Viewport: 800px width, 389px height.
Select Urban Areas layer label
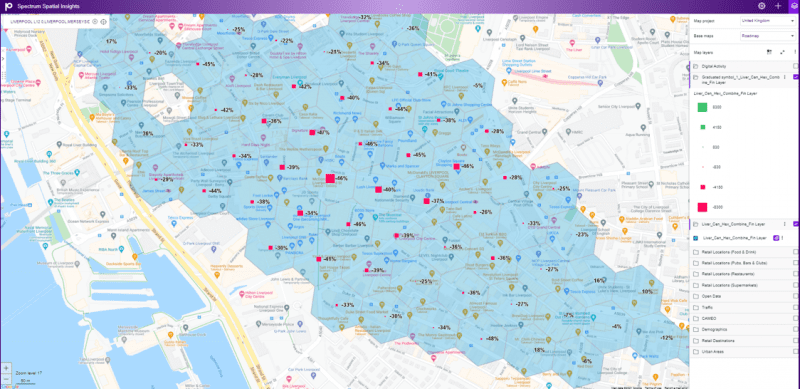[713, 352]
